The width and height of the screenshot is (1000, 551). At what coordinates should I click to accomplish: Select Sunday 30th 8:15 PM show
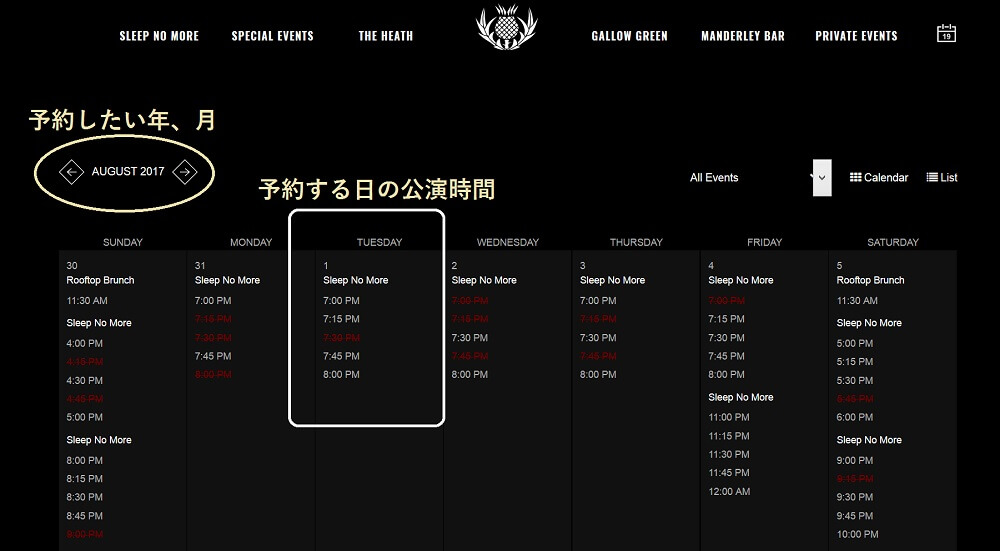click(x=84, y=478)
